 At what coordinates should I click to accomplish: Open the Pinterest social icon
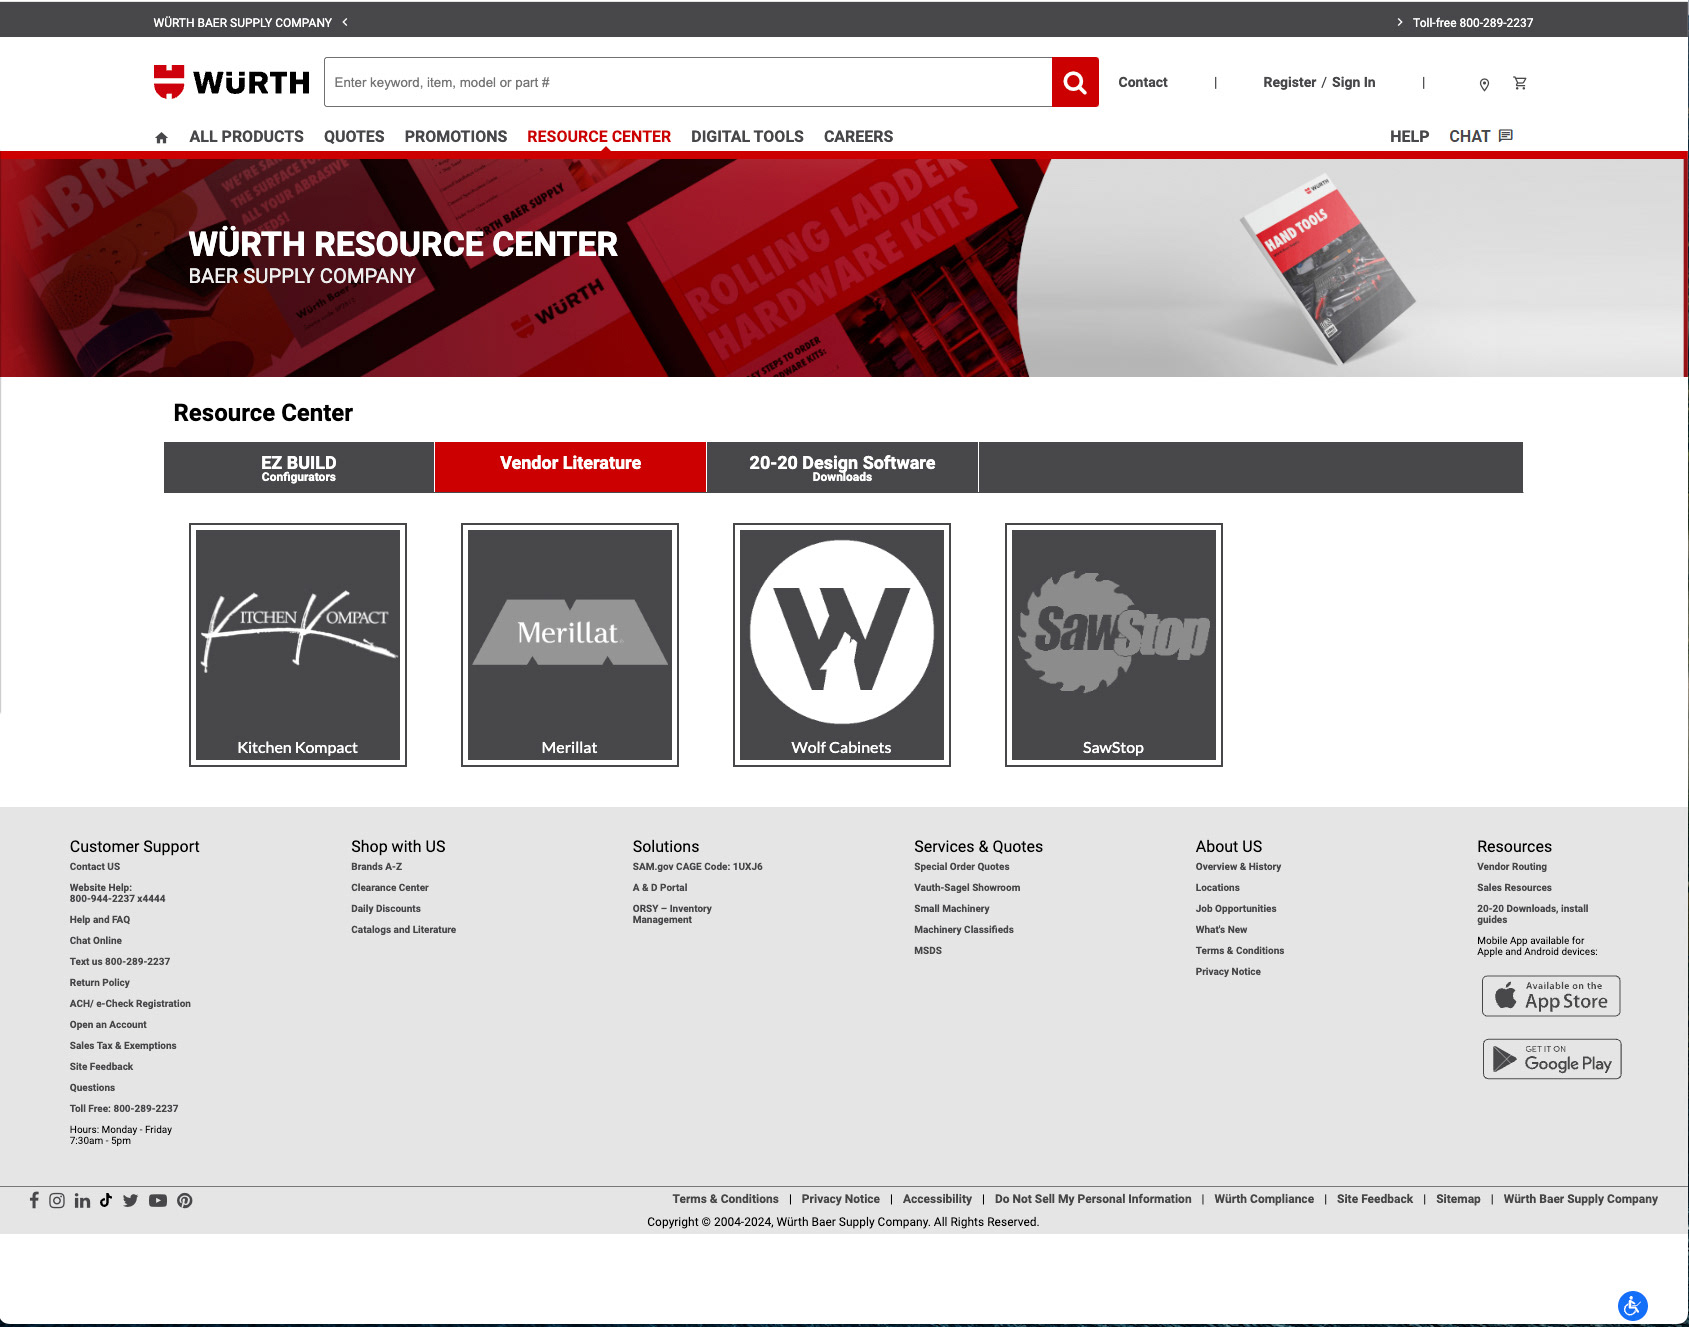185,1200
